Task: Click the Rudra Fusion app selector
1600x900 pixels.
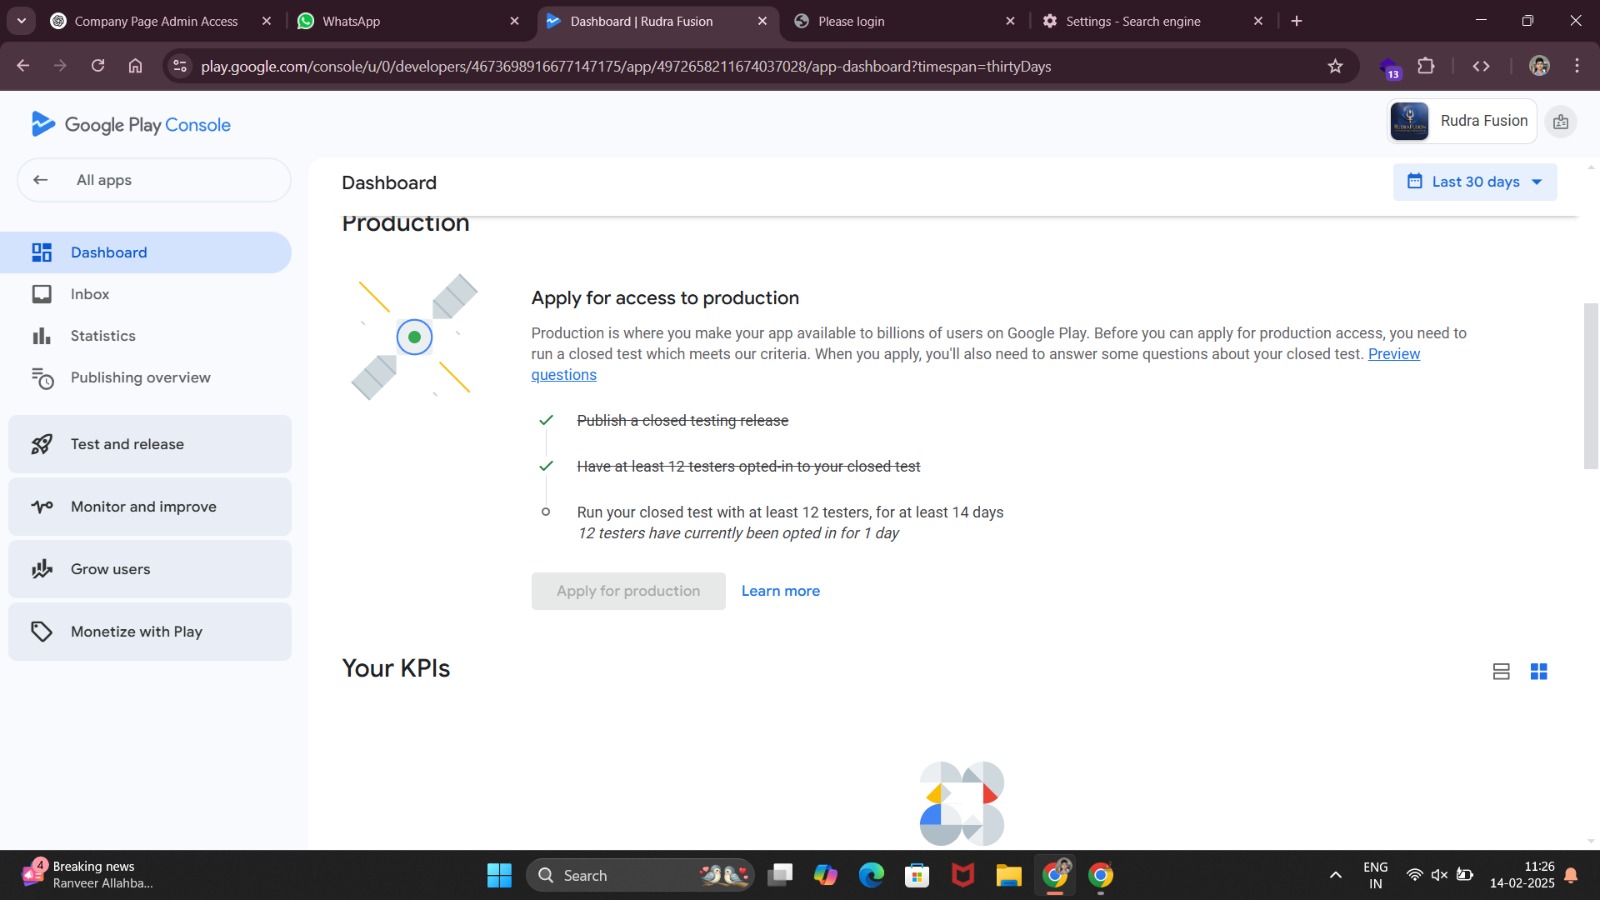Action: [1462, 121]
